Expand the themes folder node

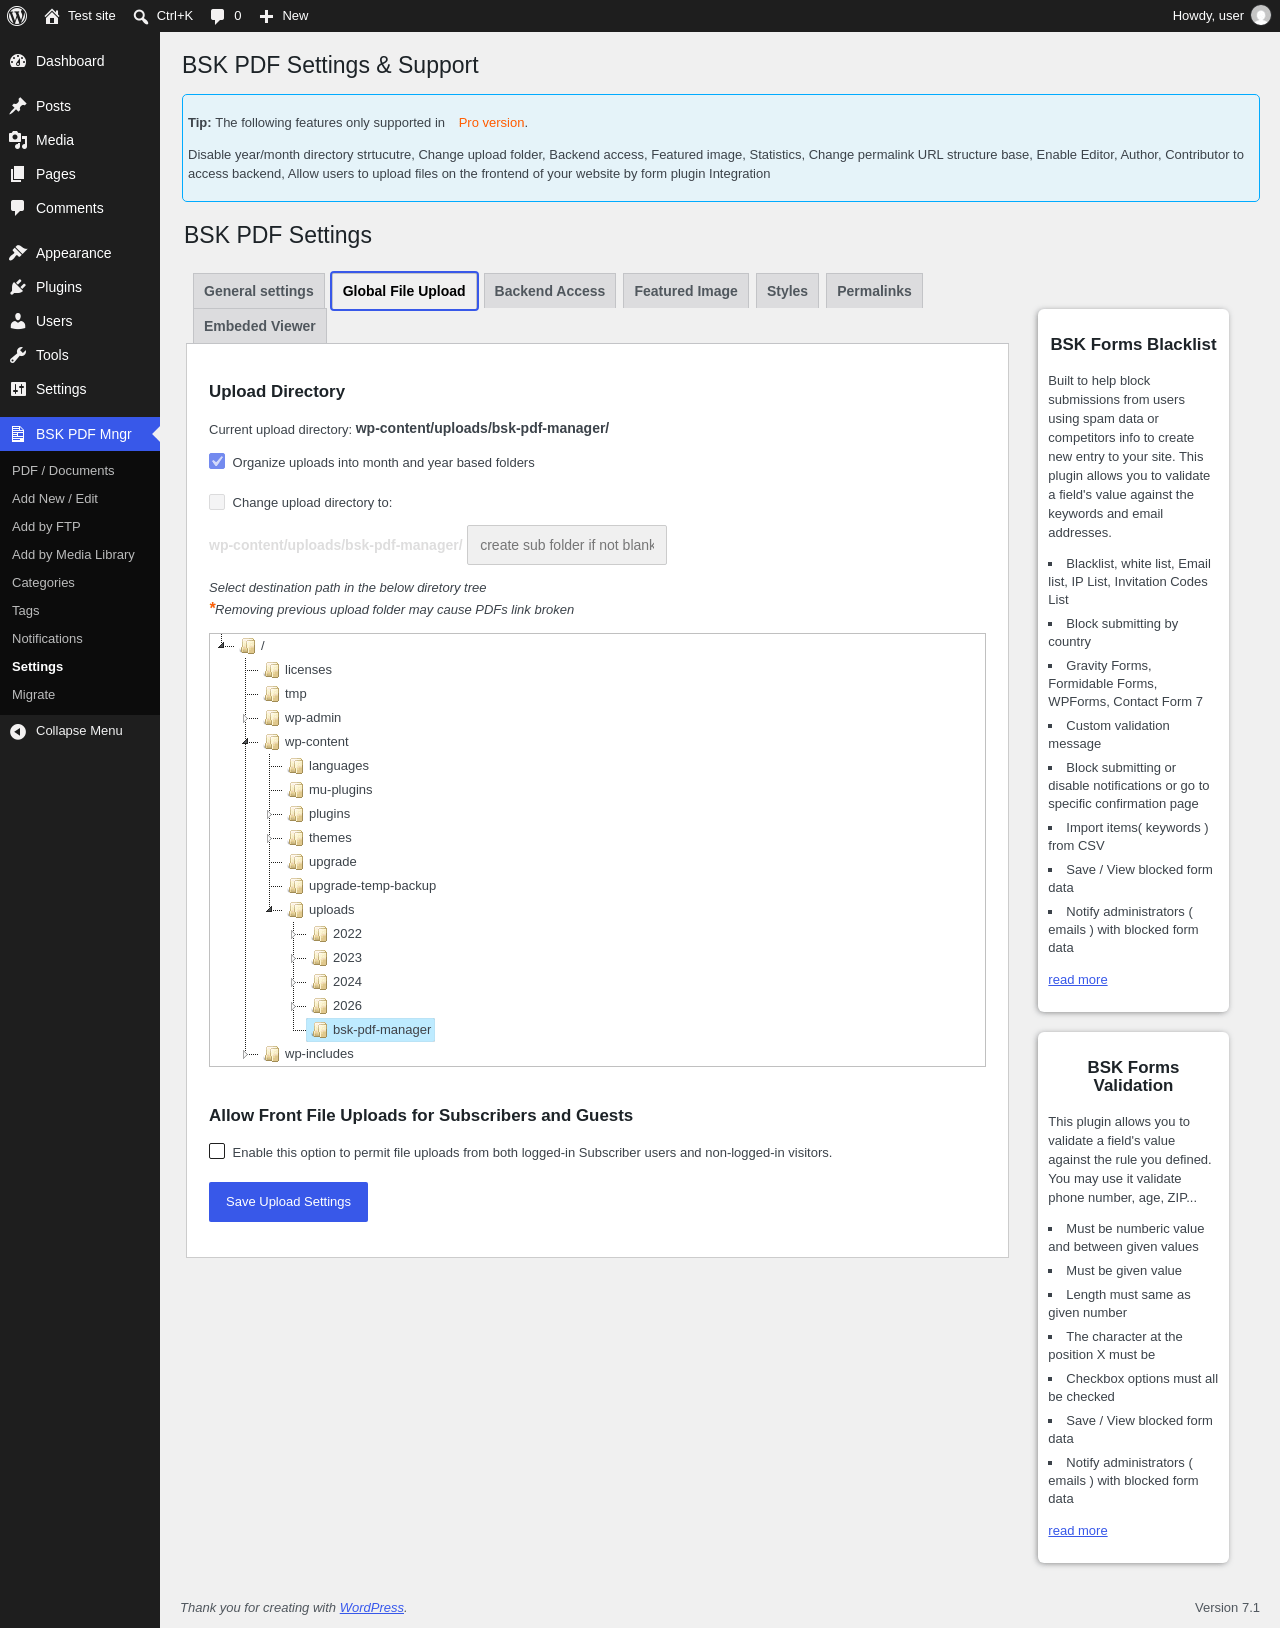click(x=269, y=838)
